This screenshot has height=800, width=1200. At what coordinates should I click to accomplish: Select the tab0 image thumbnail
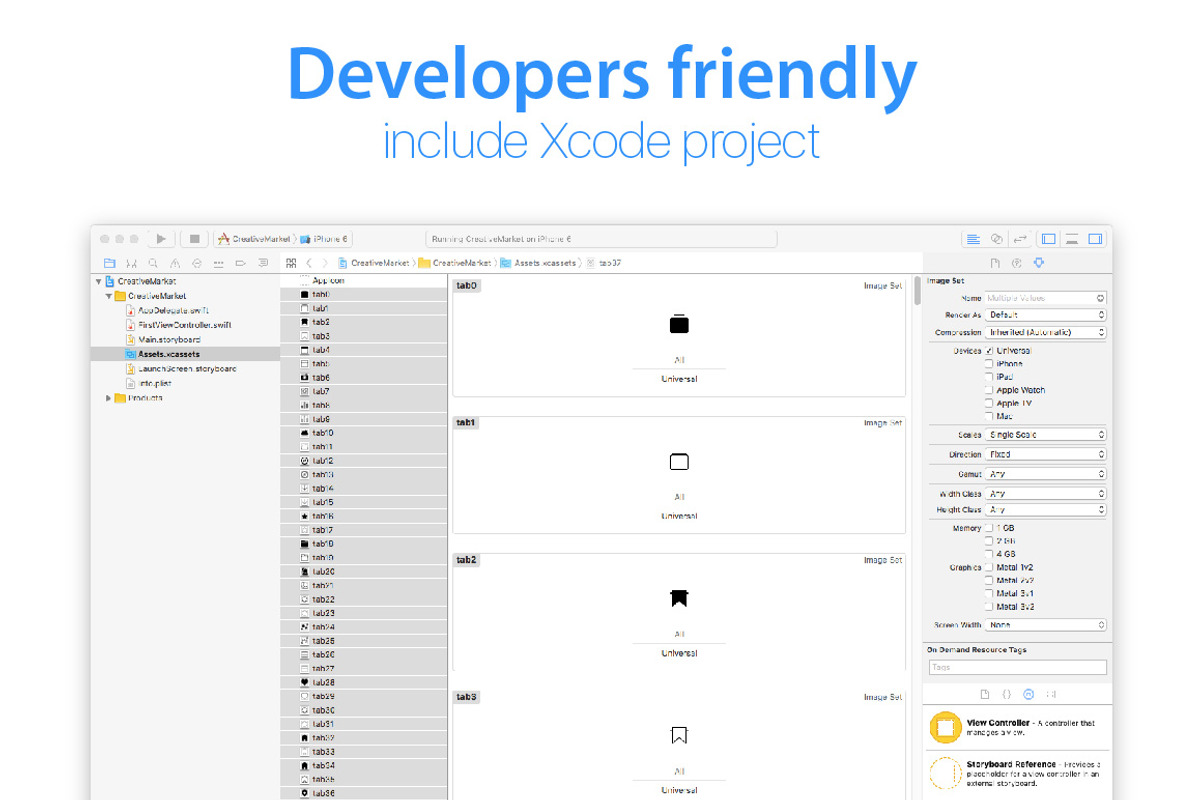click(679, 324)
